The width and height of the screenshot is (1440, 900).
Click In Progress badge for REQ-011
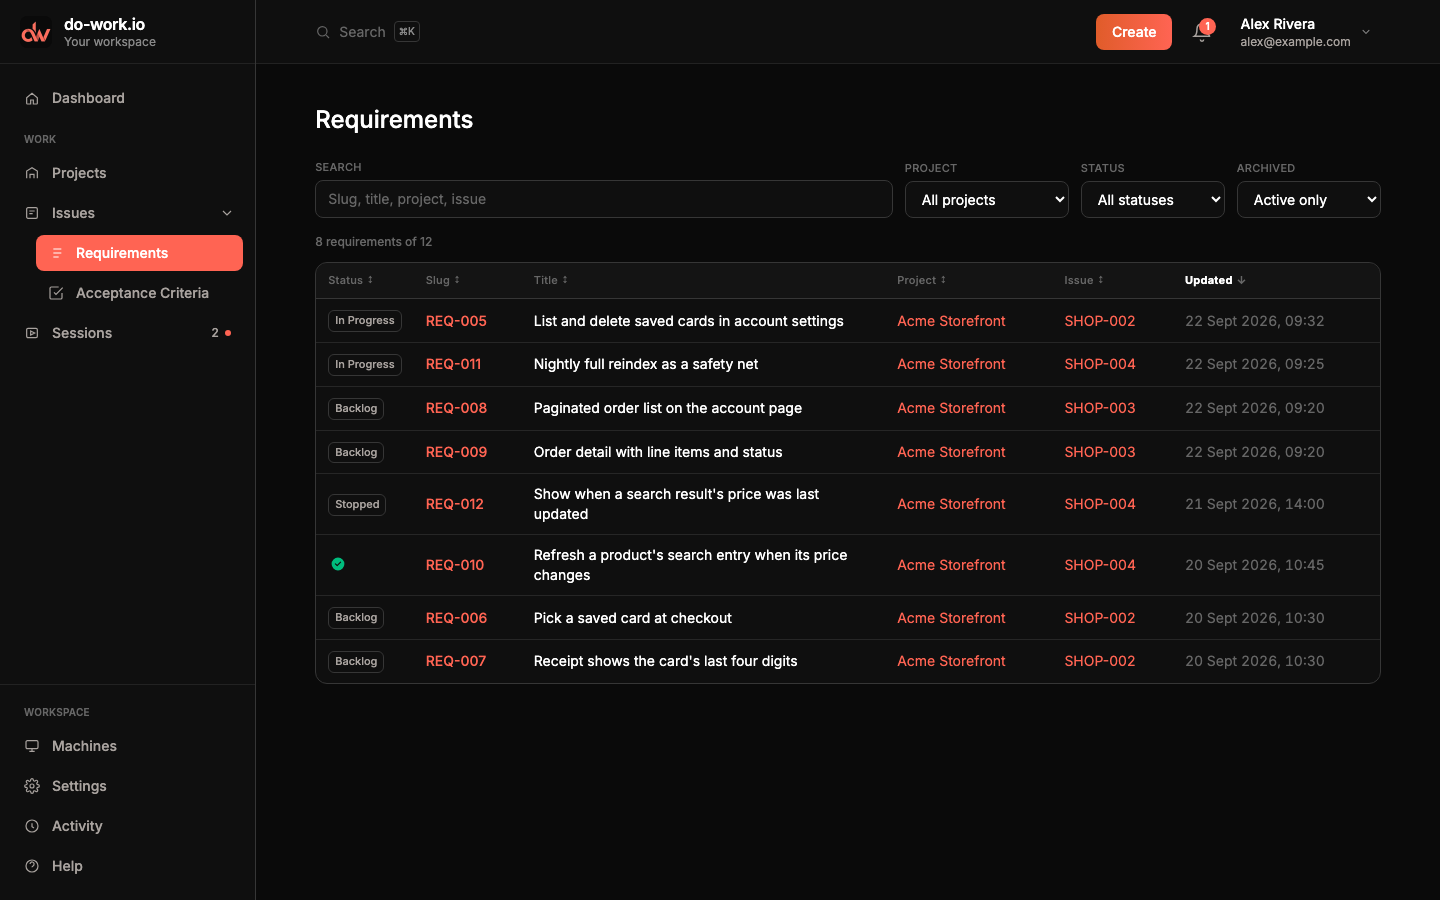click(365, 364)
